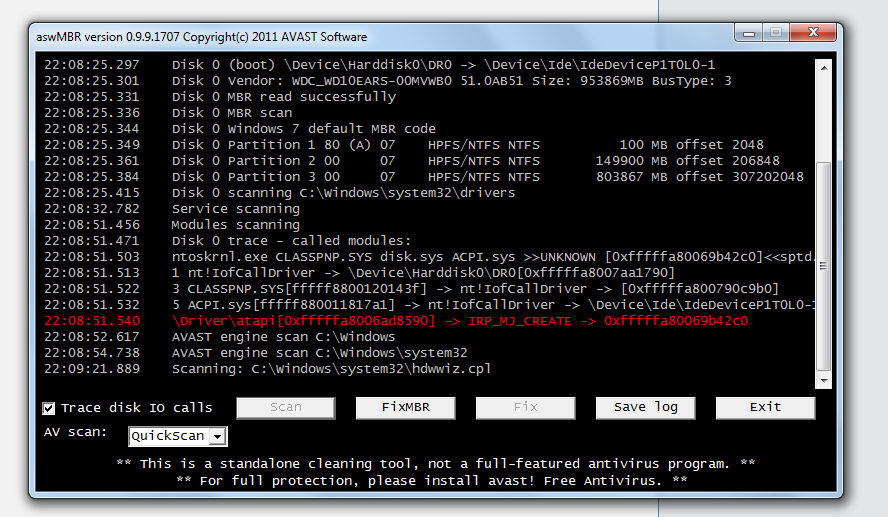Minimize the aswMBR window

(749, 33)
